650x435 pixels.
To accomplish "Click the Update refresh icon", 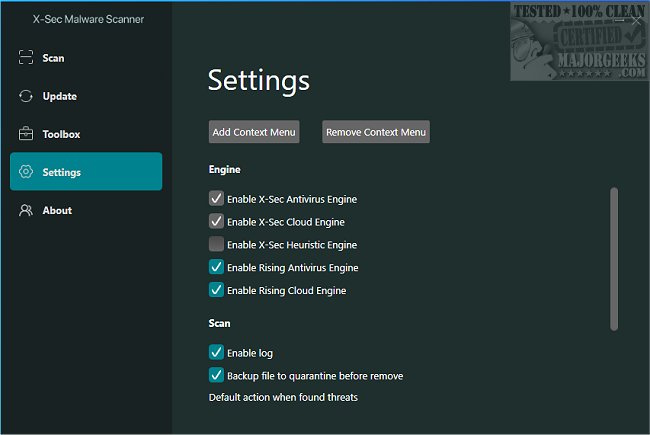I will (26, 96).
